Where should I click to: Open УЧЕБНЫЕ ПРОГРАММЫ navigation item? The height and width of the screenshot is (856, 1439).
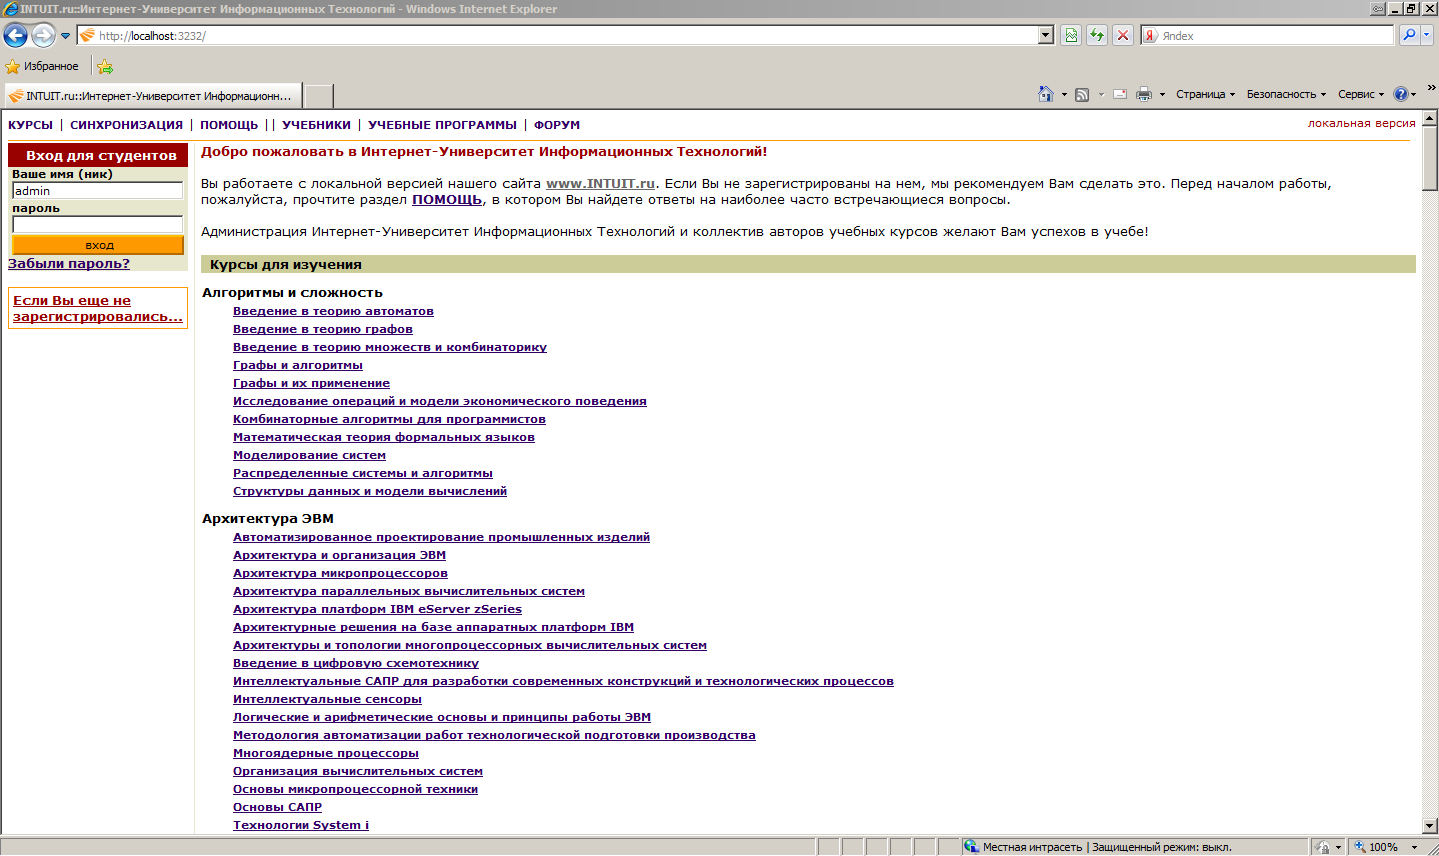click(442, 125)
